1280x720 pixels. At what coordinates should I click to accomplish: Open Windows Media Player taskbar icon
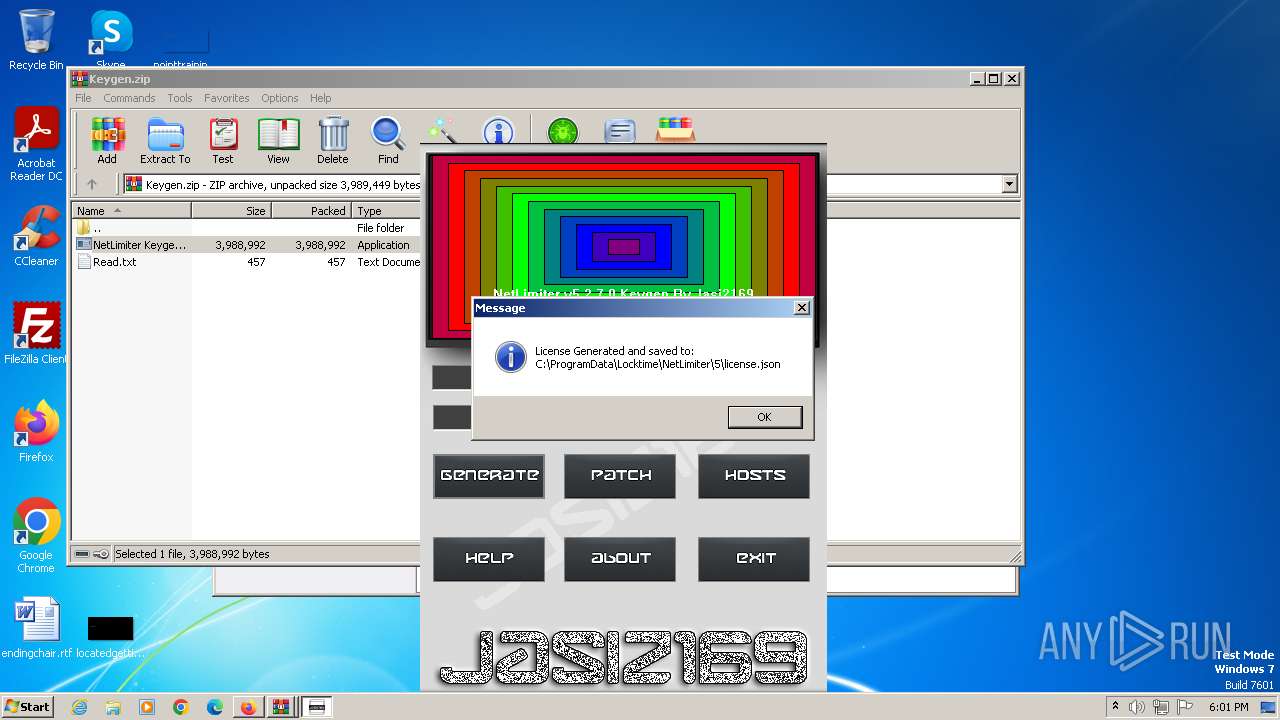click(x=147, y=707)
